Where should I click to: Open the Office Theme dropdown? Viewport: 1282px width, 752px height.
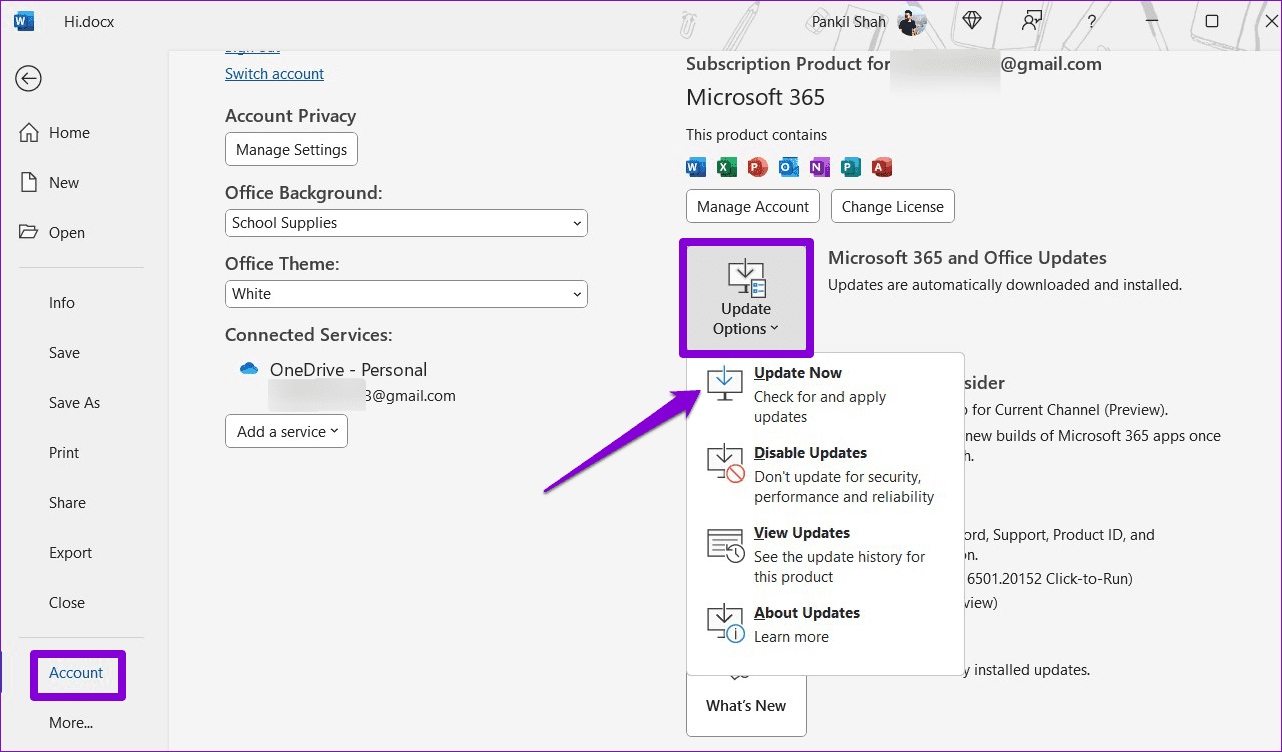coord(406,294)
